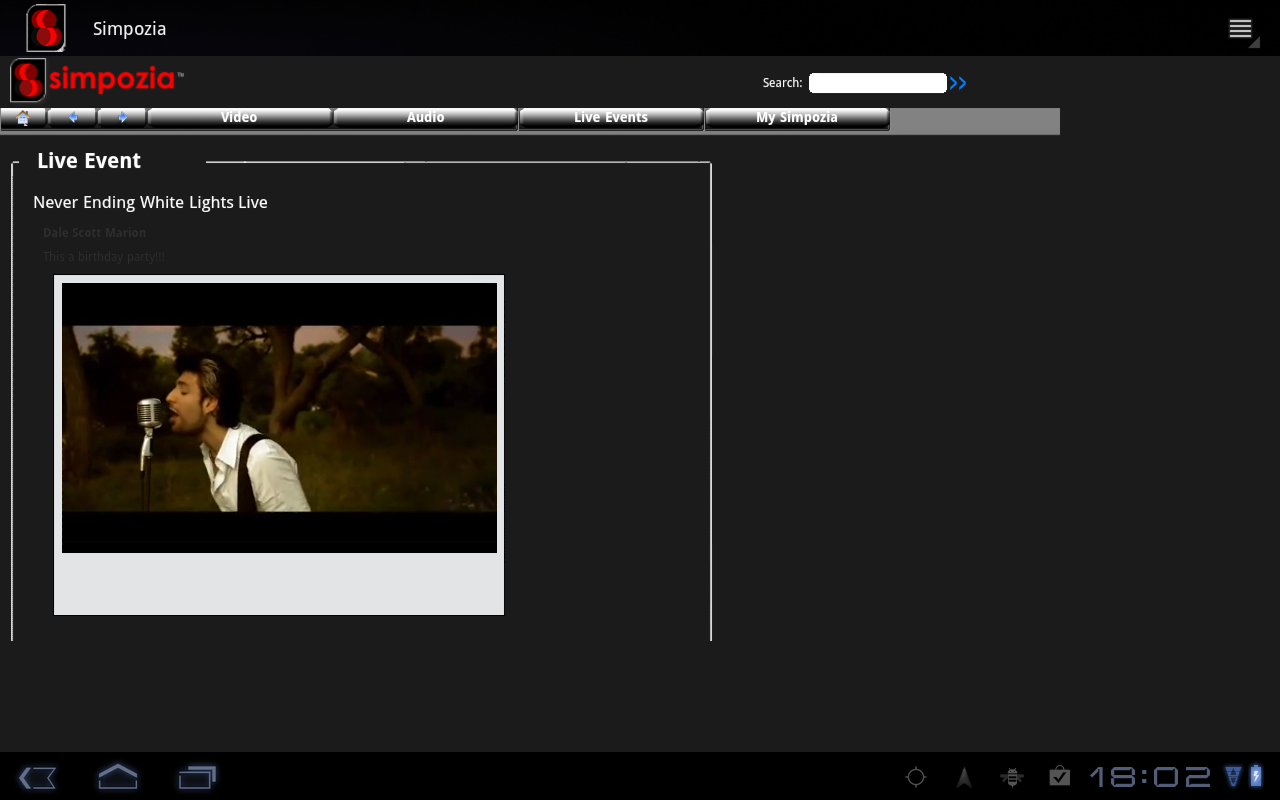Select the Never Ending White Lights Live title
Screen dimensions: 1280x800
point(150,203)
